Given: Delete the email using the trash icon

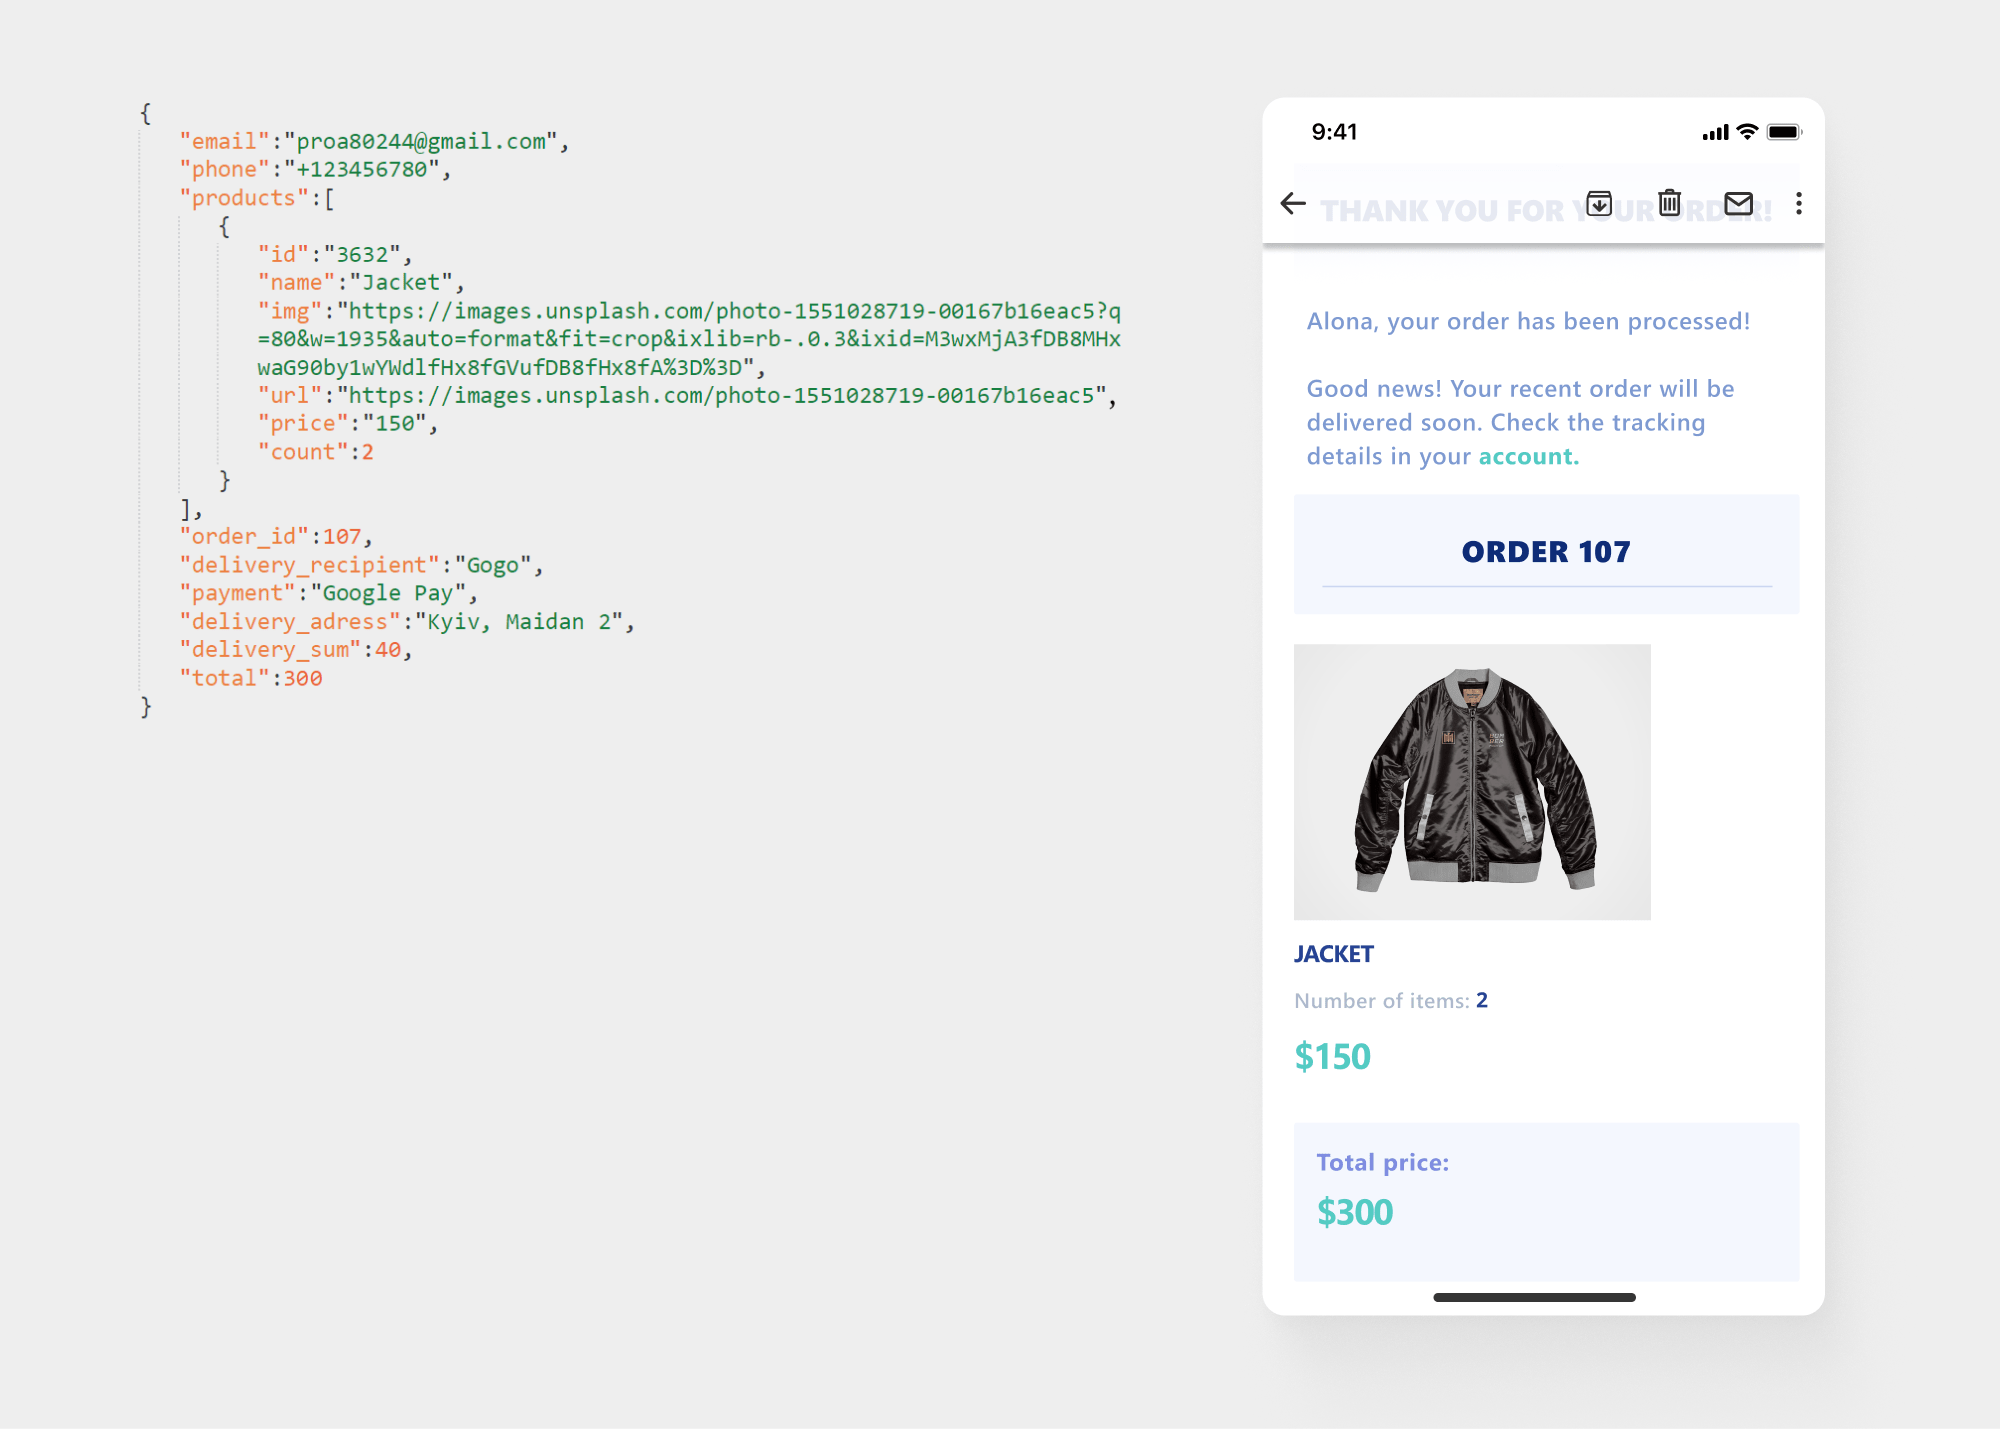Looking at the screenshot, I should (x=1669, y=203).
